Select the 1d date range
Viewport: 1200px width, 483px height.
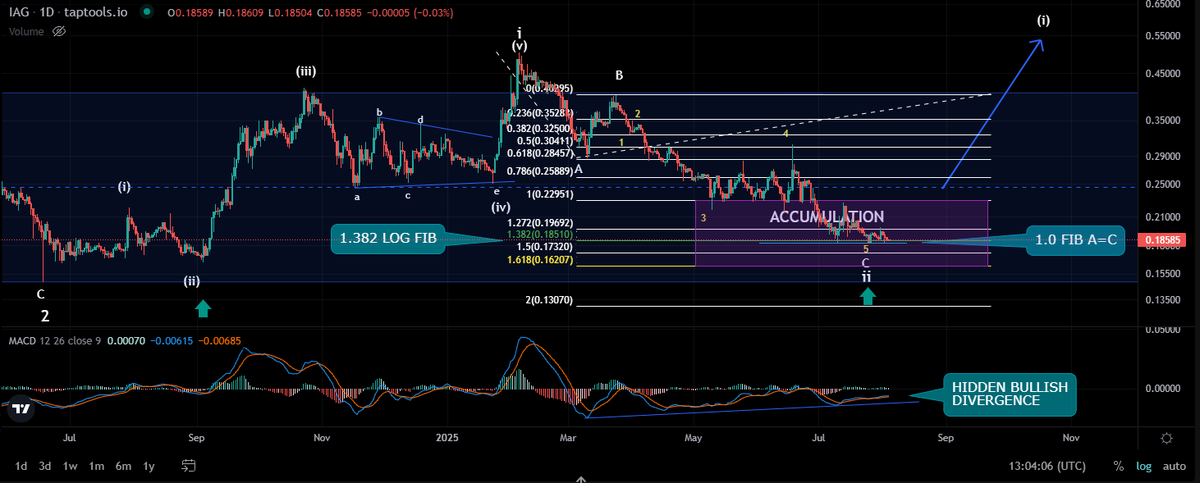click(20, 466)
